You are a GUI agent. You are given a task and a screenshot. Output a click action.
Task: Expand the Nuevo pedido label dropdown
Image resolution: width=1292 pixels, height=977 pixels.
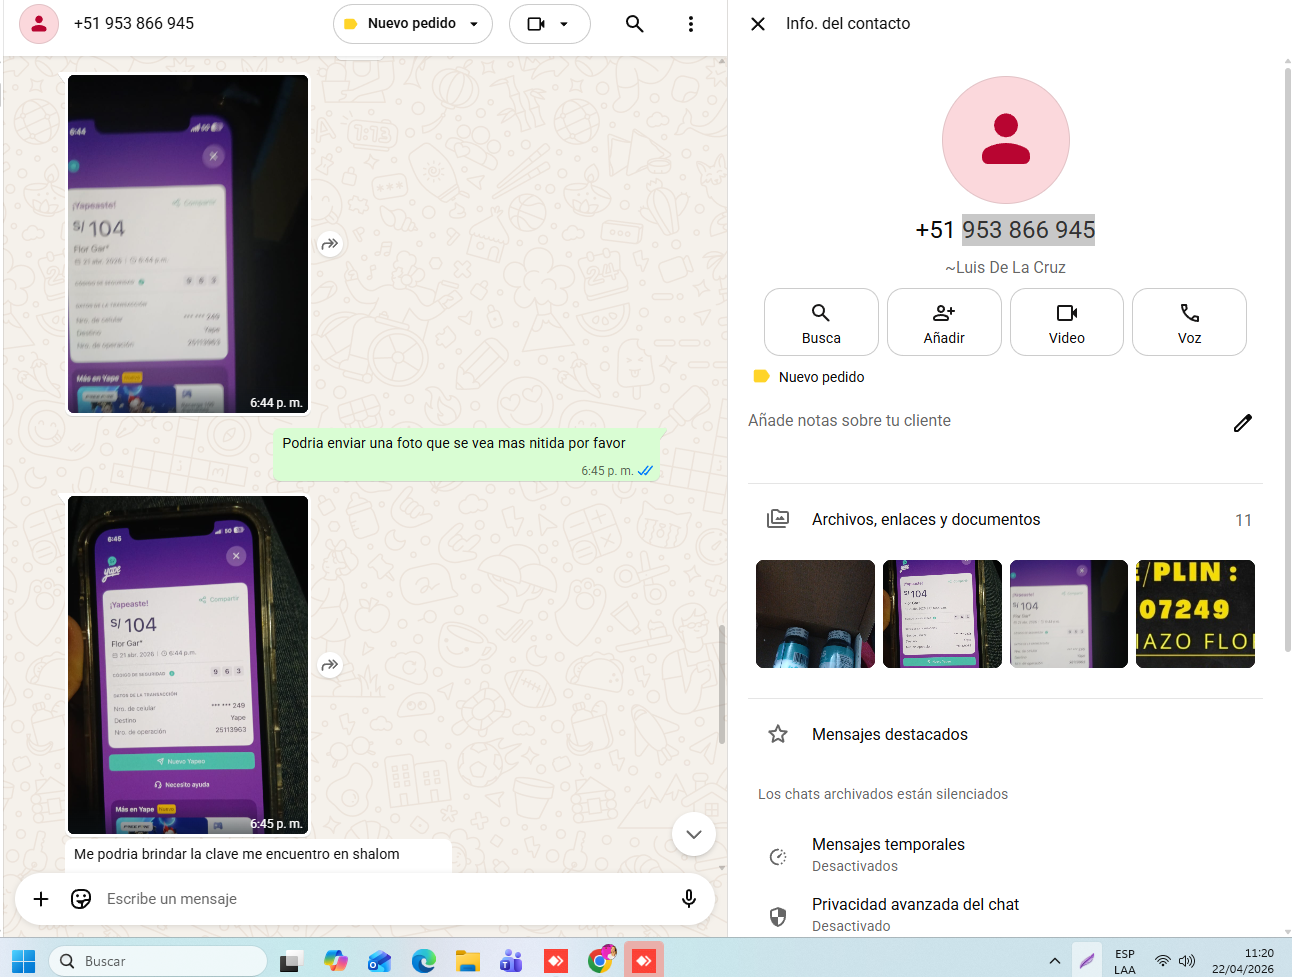point(412,24)
